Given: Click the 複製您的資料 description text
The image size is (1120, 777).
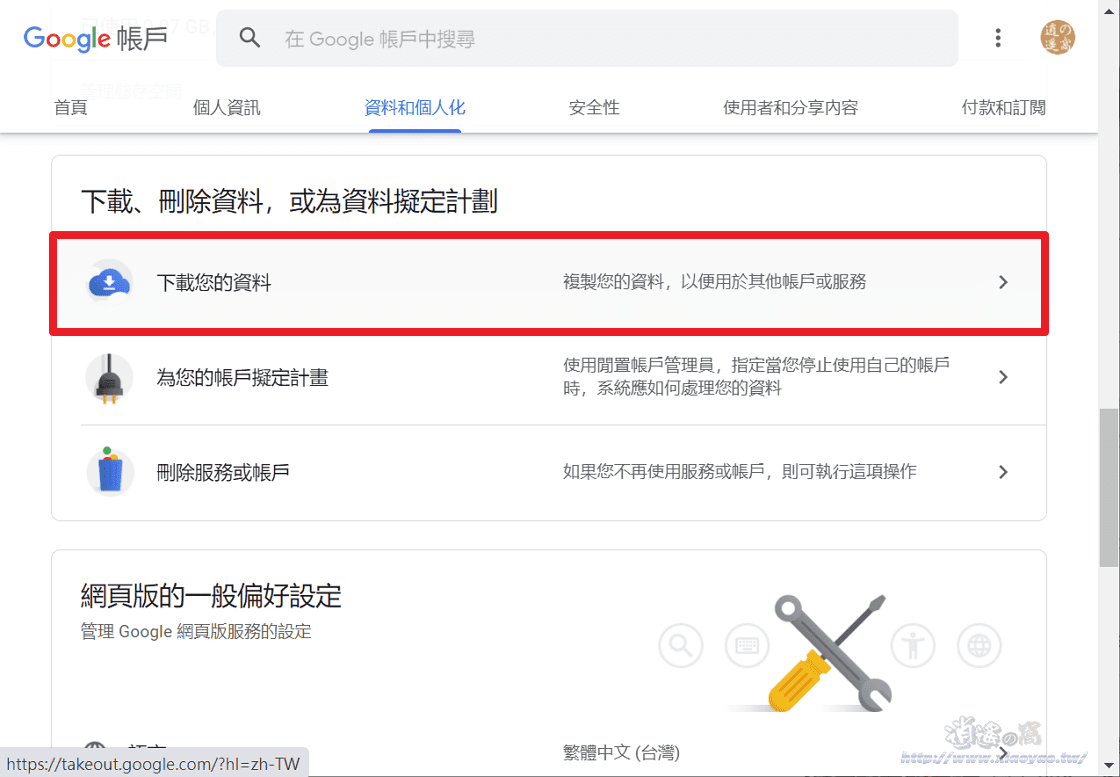Looking at the screenshot, I should tap(714, 282).
